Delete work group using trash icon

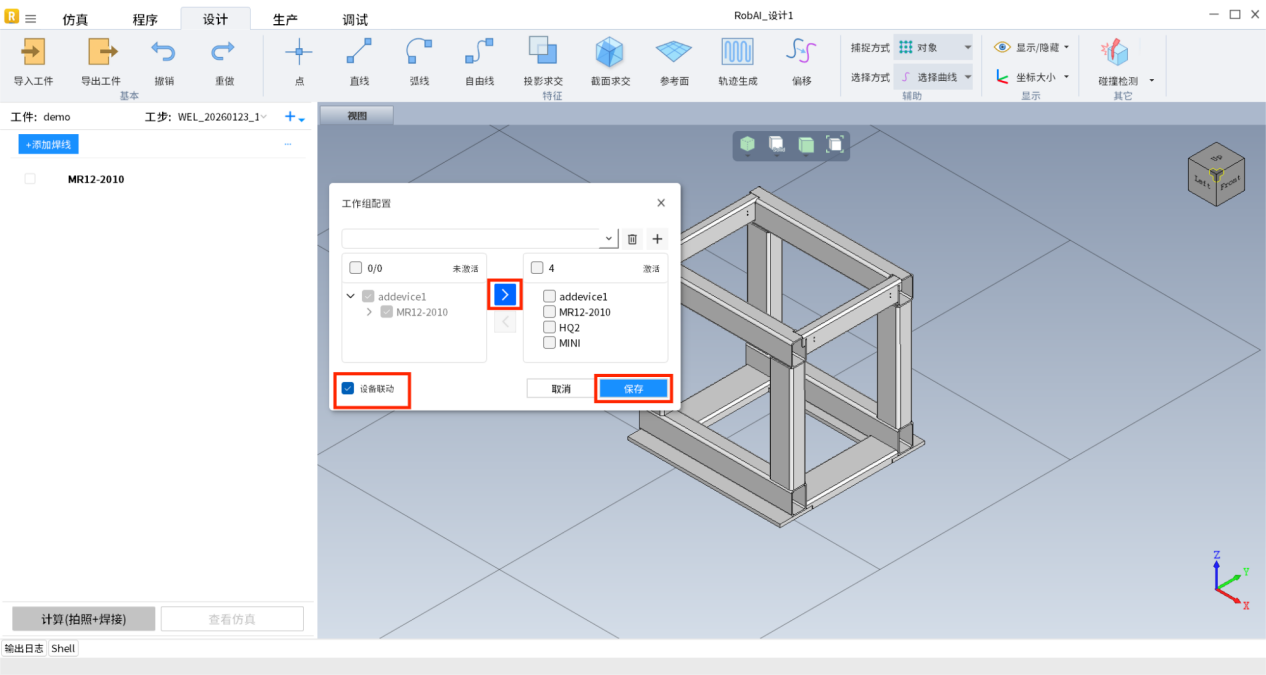pos(632,239)
